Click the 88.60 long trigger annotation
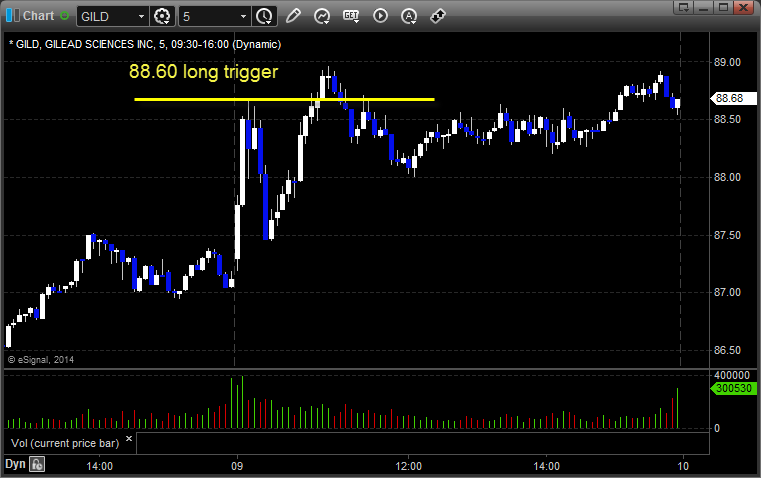 tap(203, 72)
